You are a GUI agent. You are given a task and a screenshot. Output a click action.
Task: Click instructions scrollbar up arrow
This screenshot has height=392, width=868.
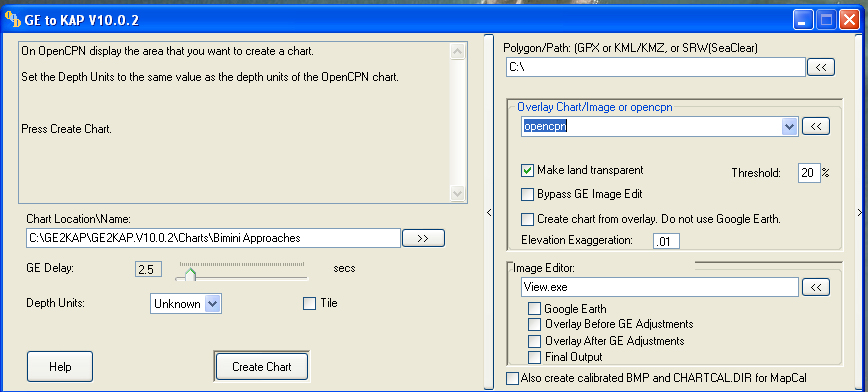[458, 51]
